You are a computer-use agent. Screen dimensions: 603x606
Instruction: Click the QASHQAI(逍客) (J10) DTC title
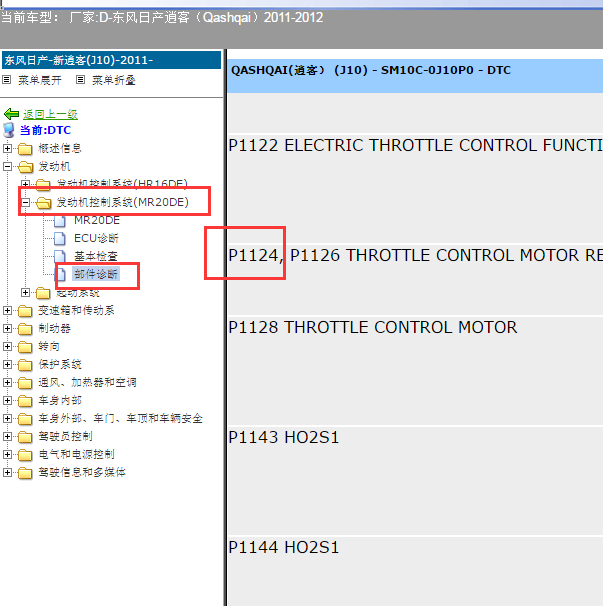tap(371, 70)
